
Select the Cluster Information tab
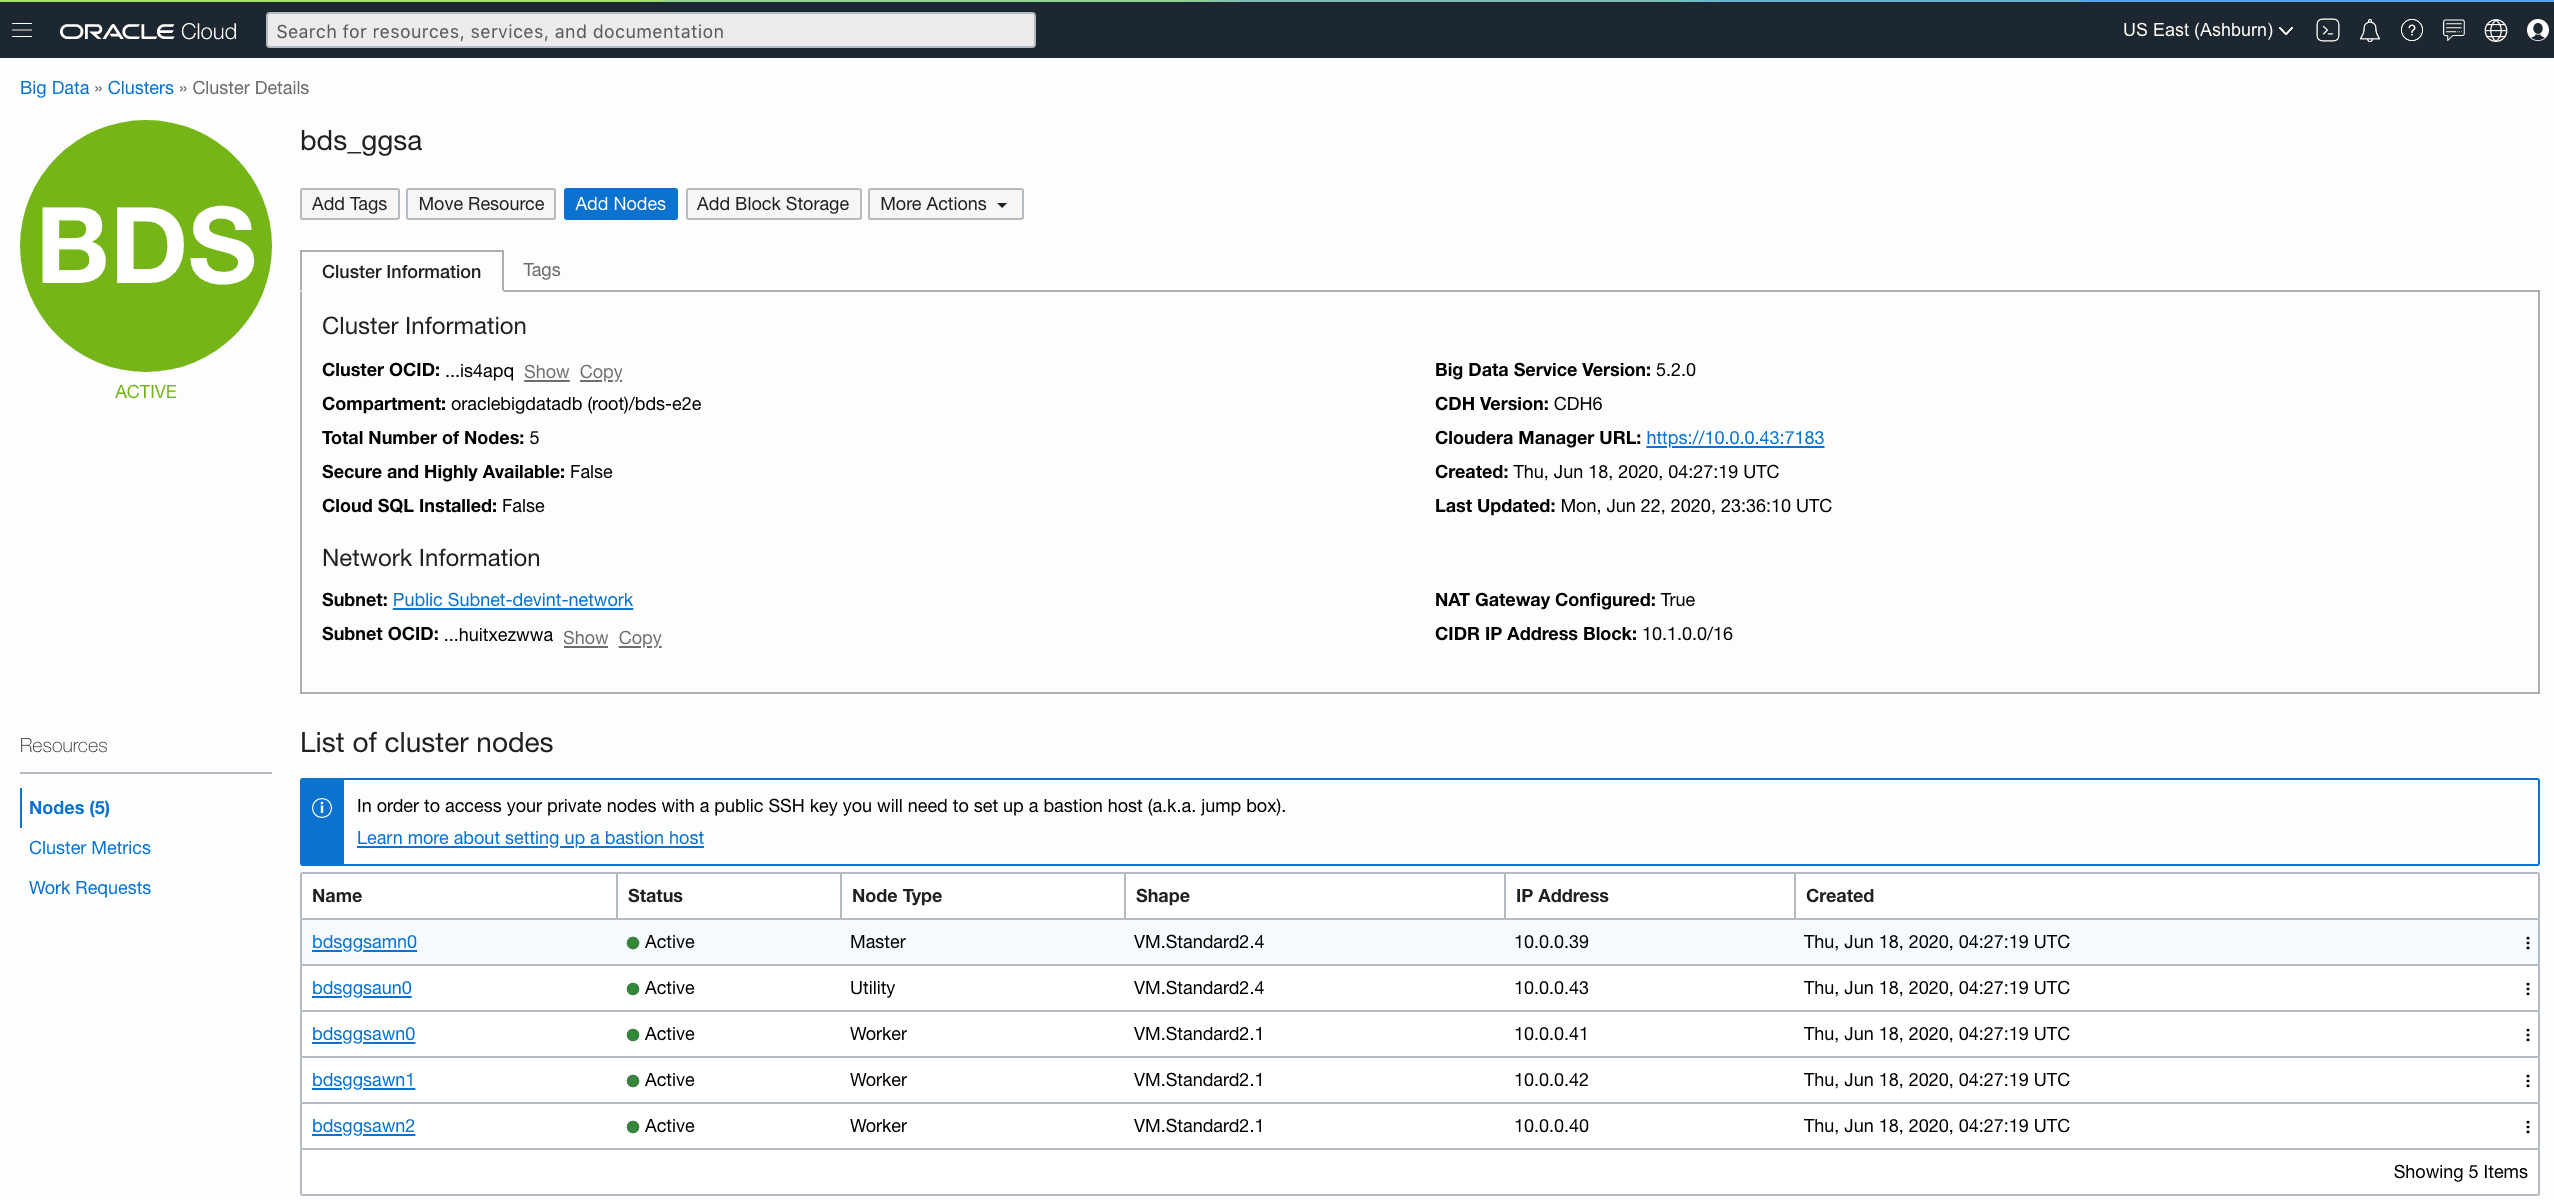pos(401,271)
